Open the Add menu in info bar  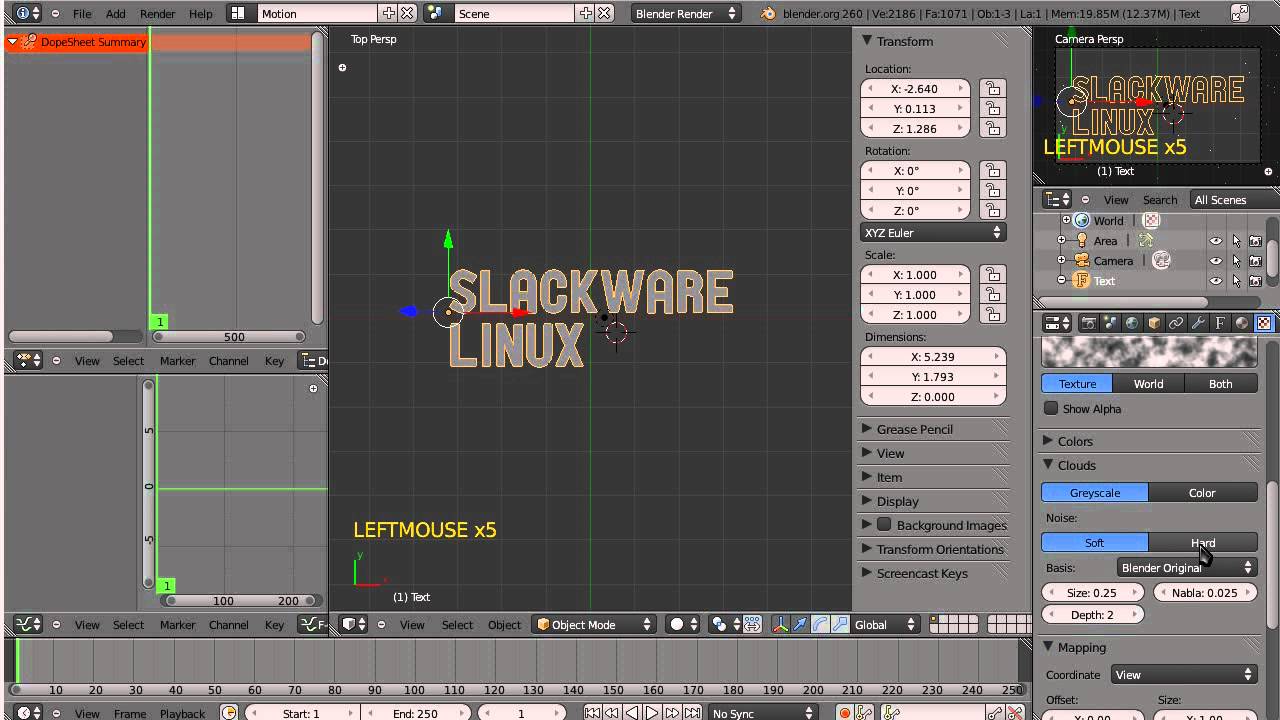116,14
